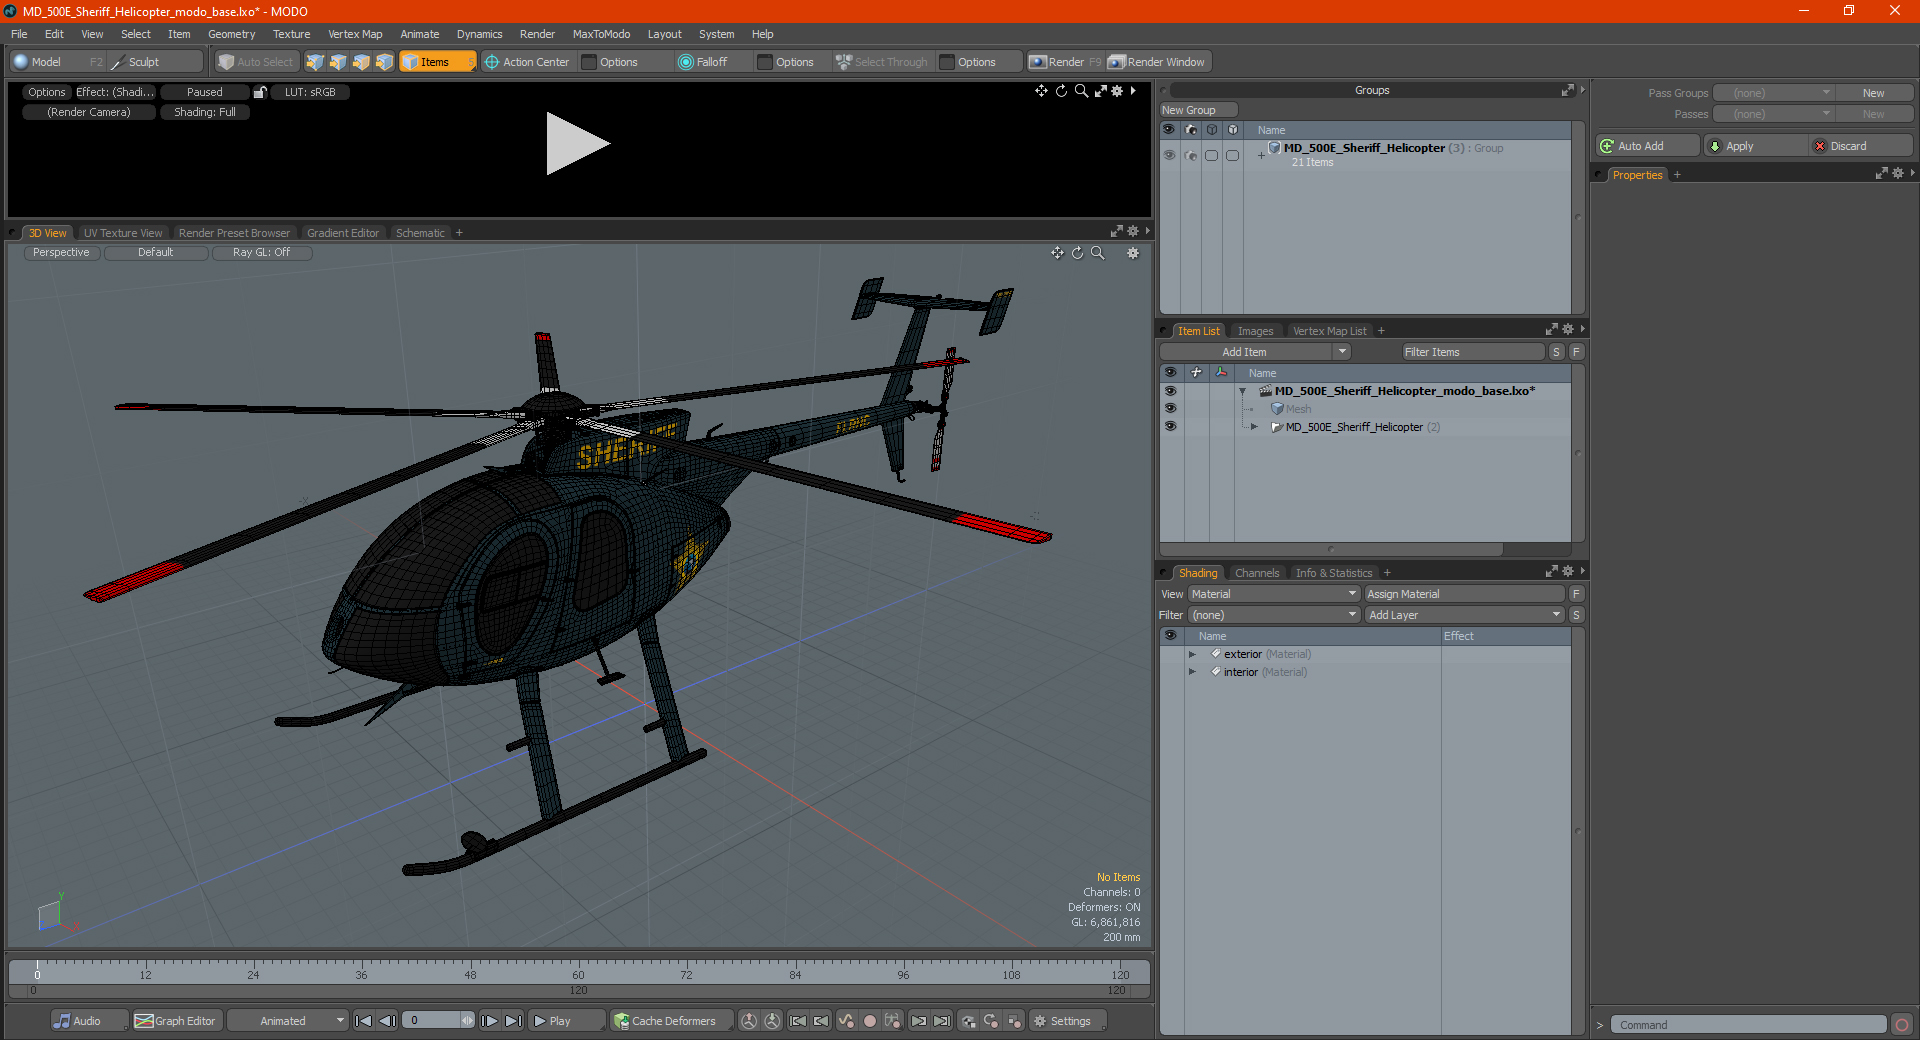Click the Polygons selection mode cube icon

[x=361, y=62]
